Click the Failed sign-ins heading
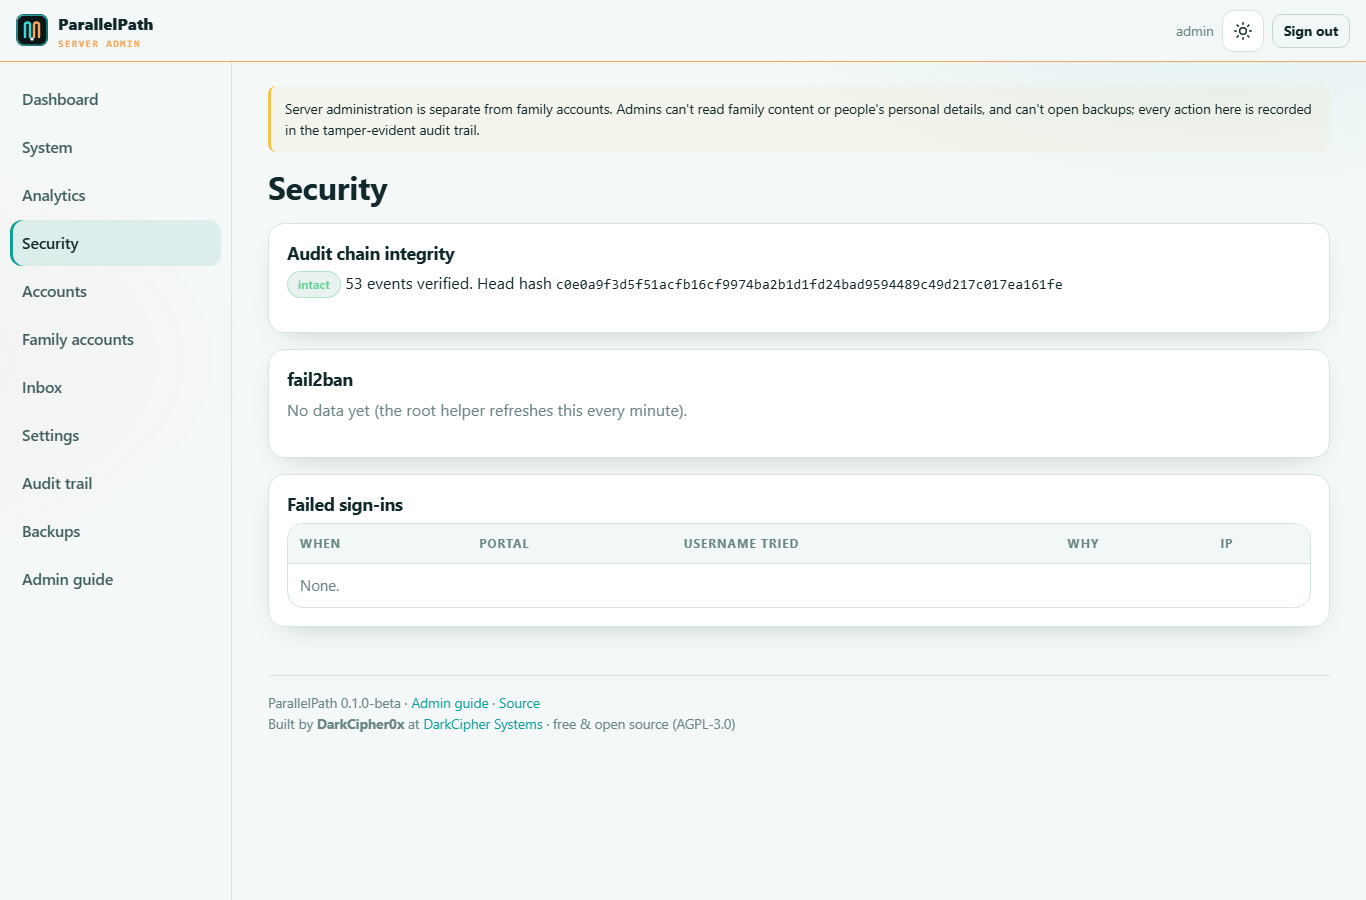This screenshot has width=1366, height=900. (345, 505)
